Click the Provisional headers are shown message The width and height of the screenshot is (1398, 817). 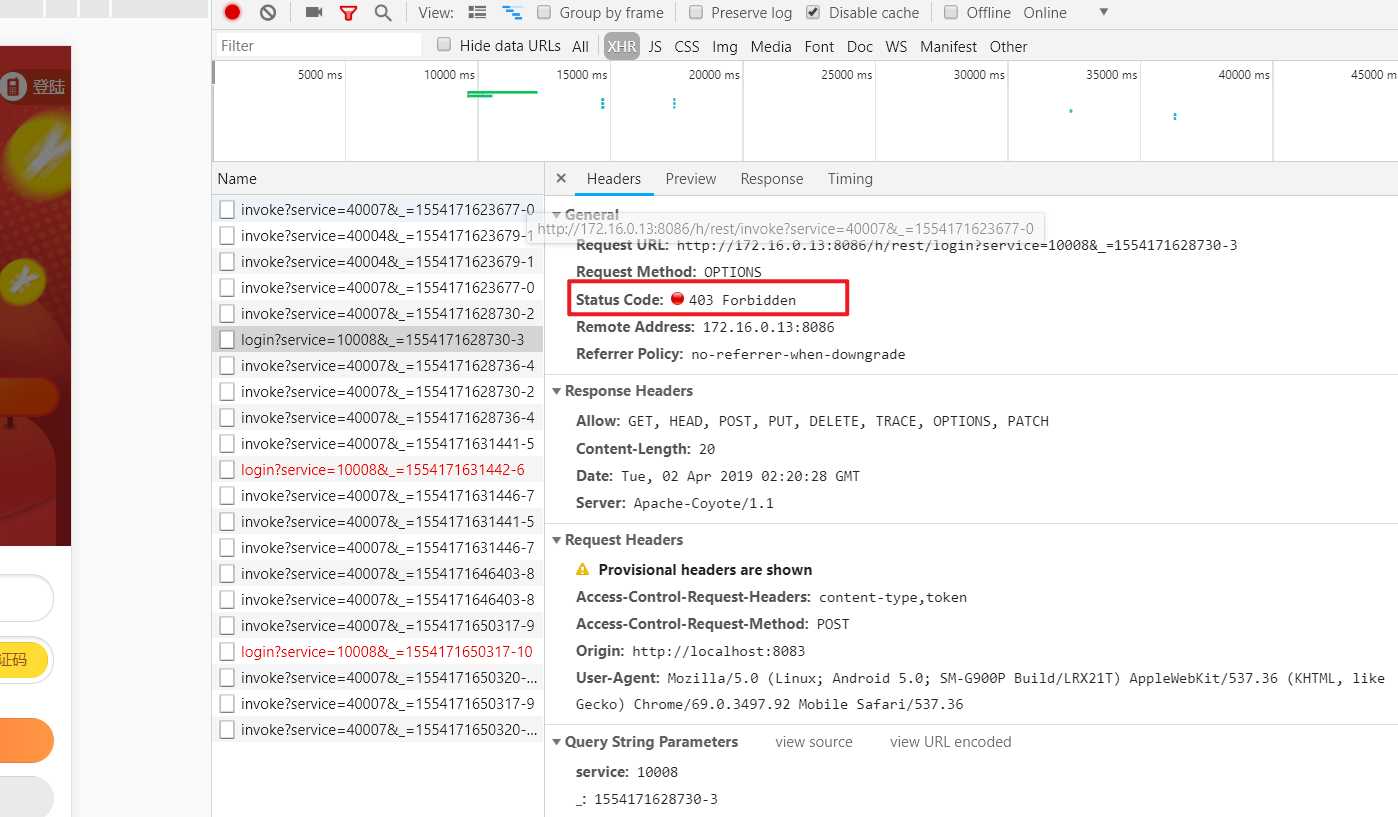tap(705, 569)
